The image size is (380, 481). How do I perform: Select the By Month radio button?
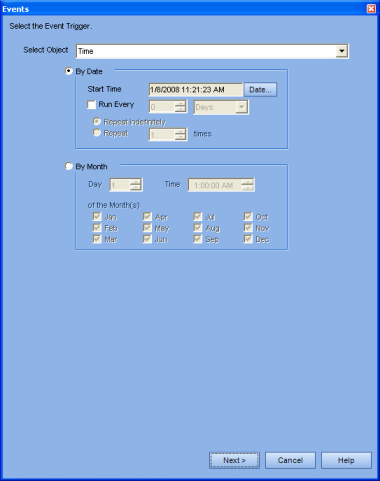pos(69,166)
